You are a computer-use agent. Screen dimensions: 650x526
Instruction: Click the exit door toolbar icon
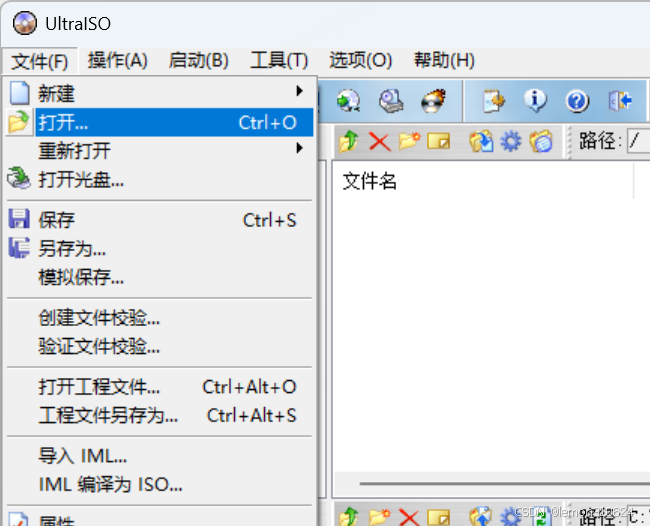[x=620, y=101]
